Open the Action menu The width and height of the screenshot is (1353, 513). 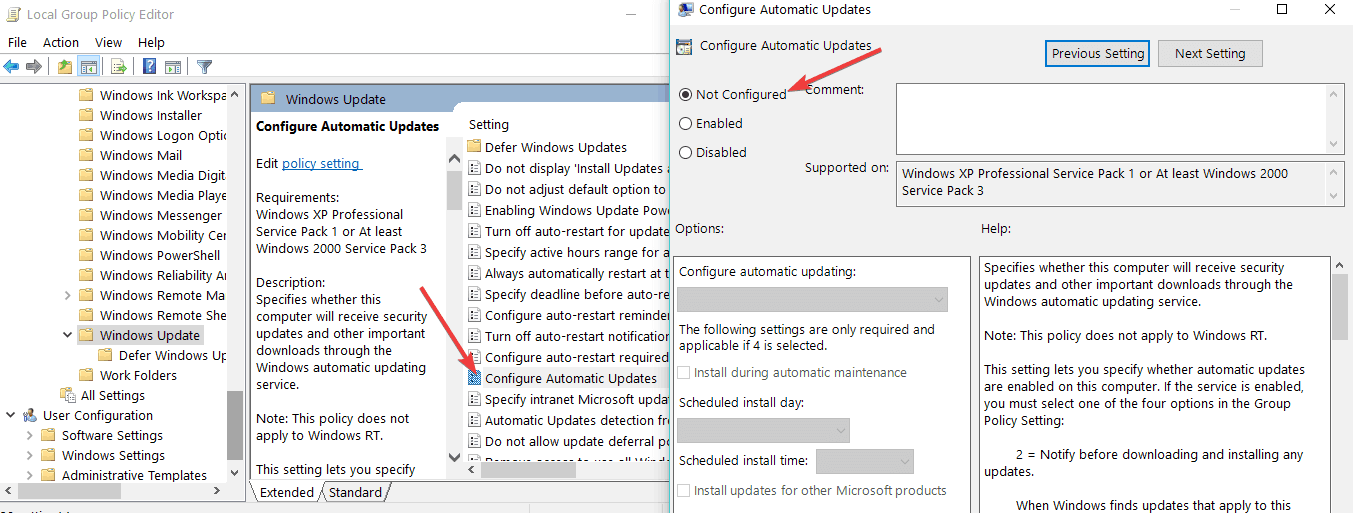click(61, 42)
